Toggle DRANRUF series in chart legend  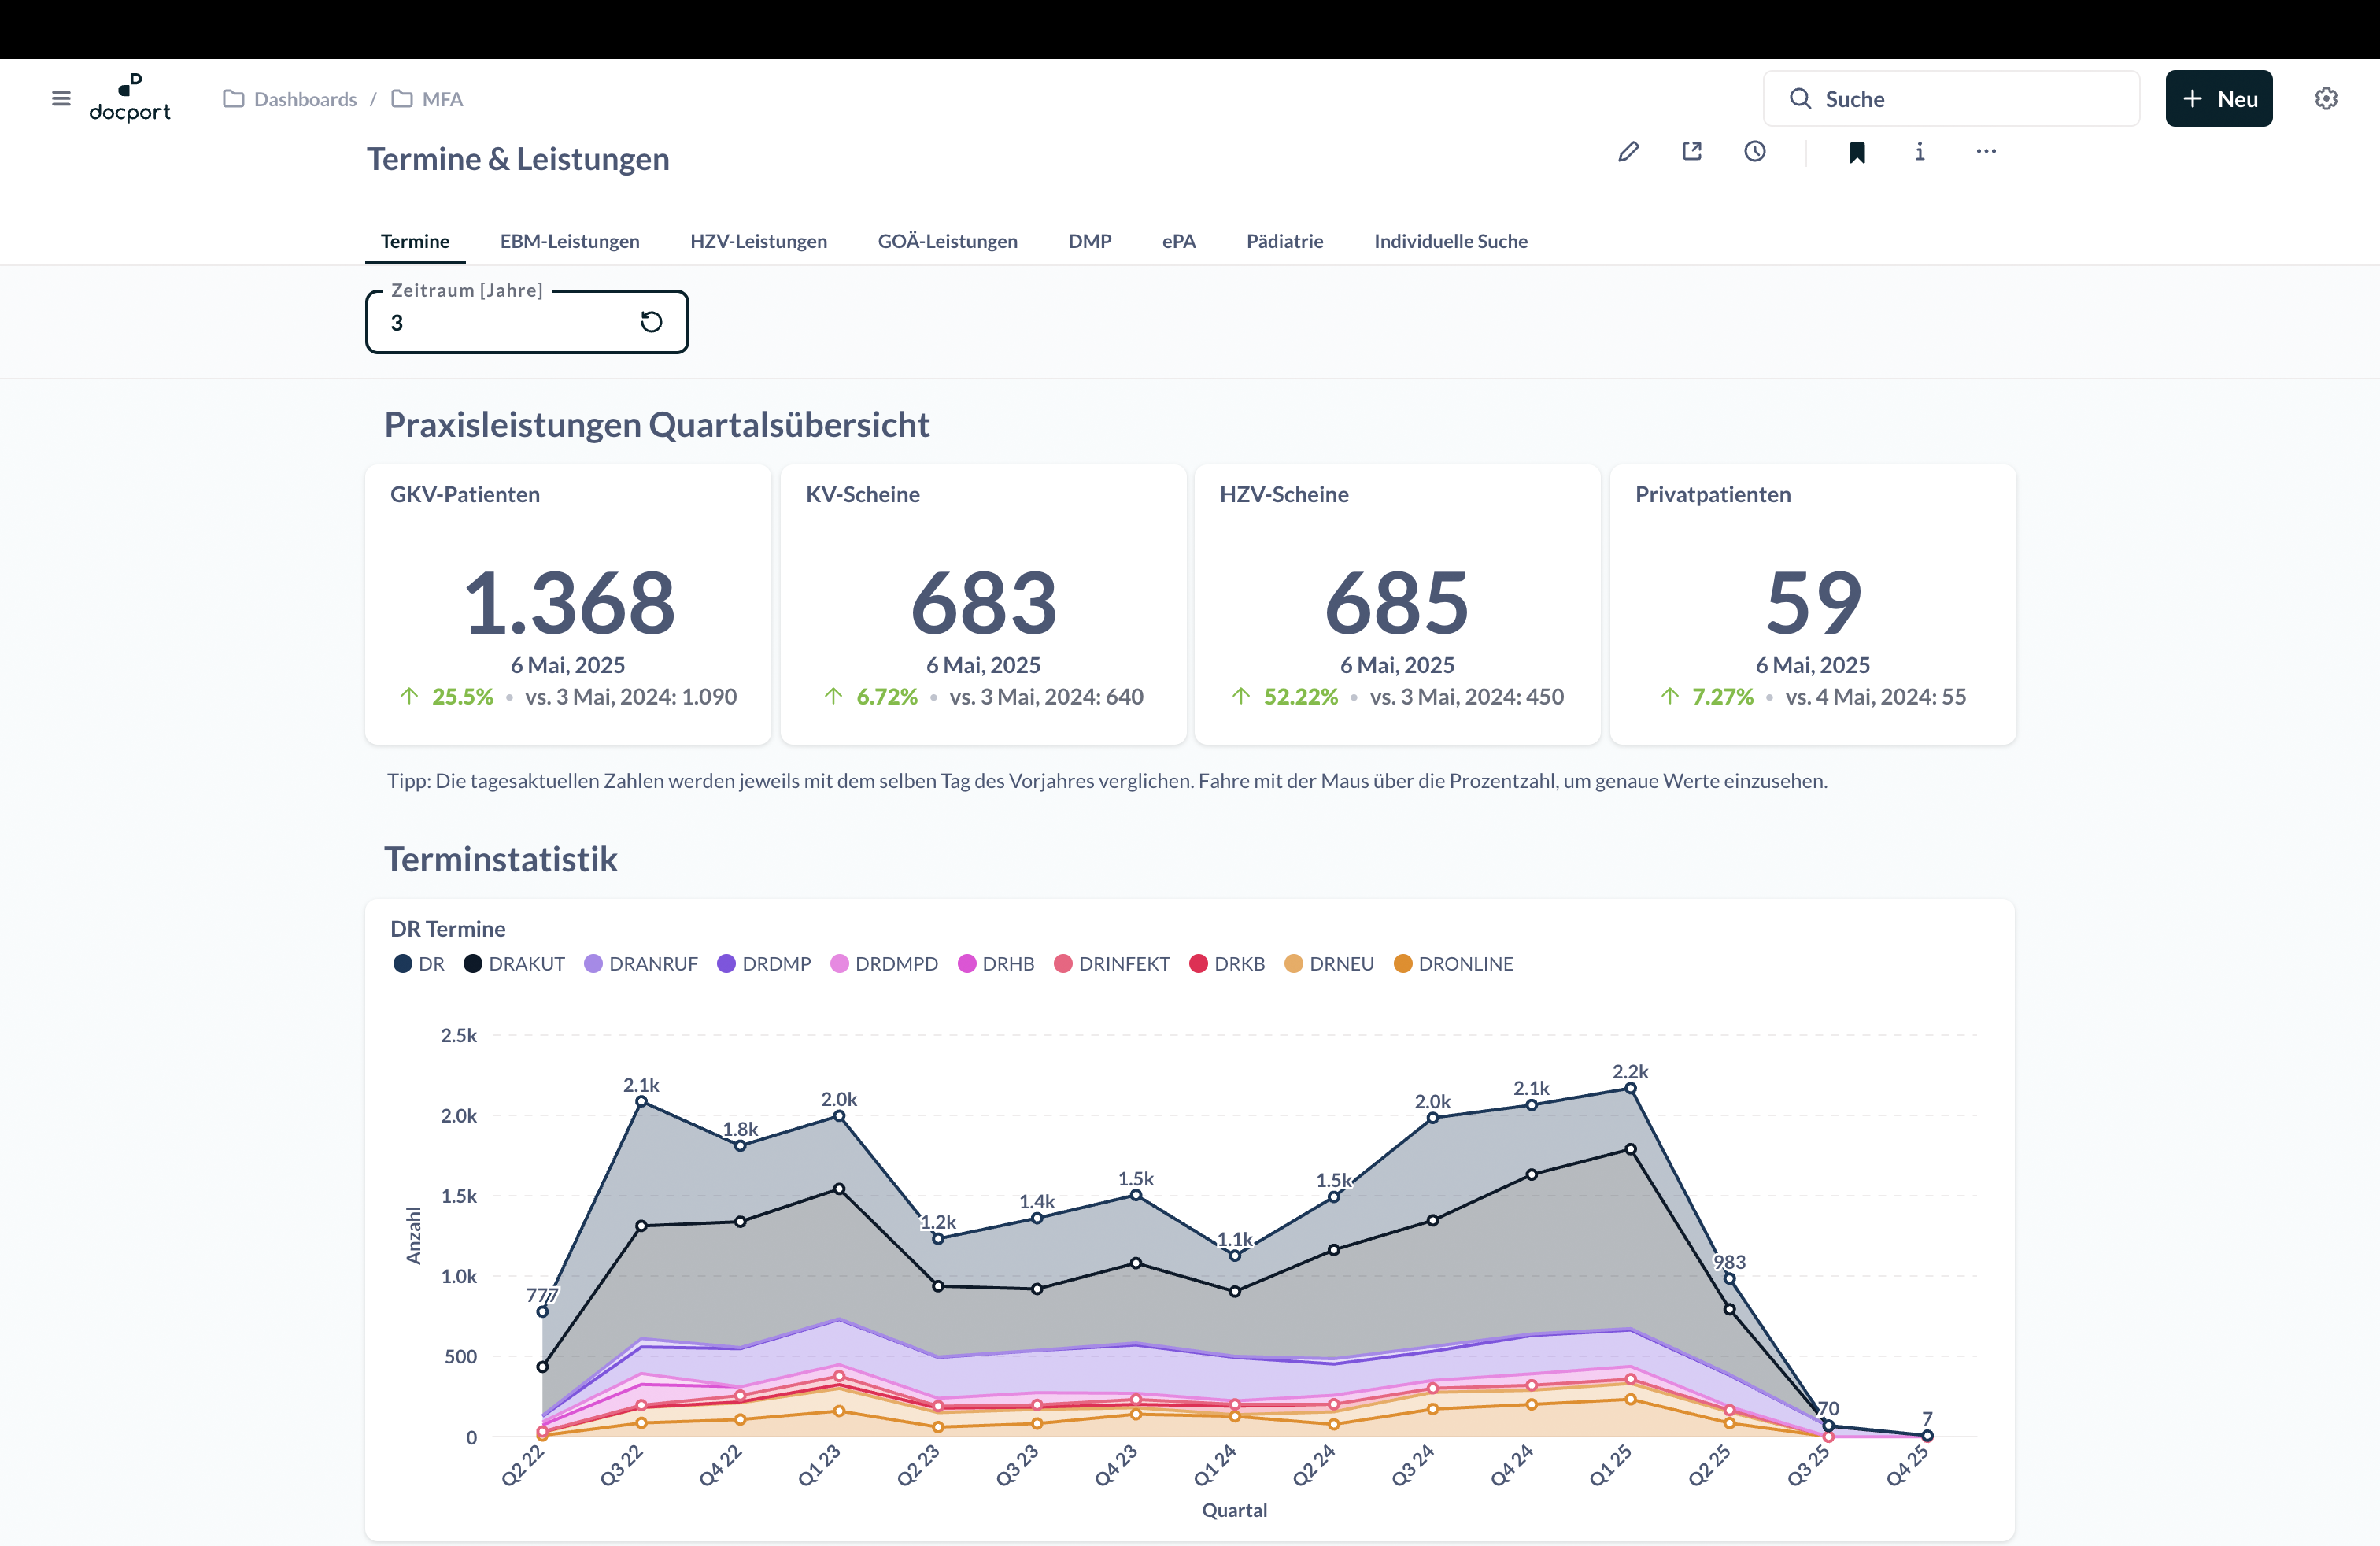coord(641,964)
